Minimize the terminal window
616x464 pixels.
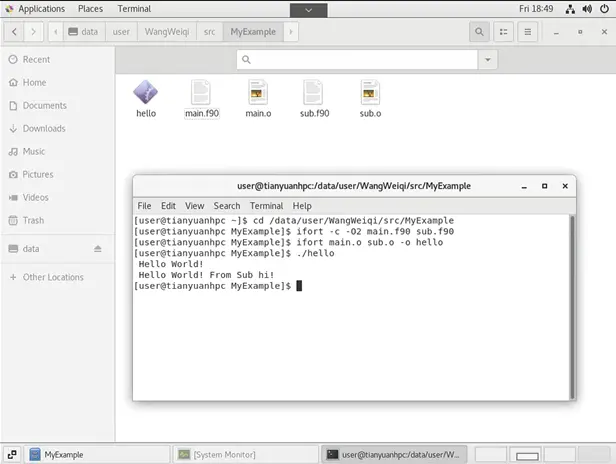pos(524,186)
